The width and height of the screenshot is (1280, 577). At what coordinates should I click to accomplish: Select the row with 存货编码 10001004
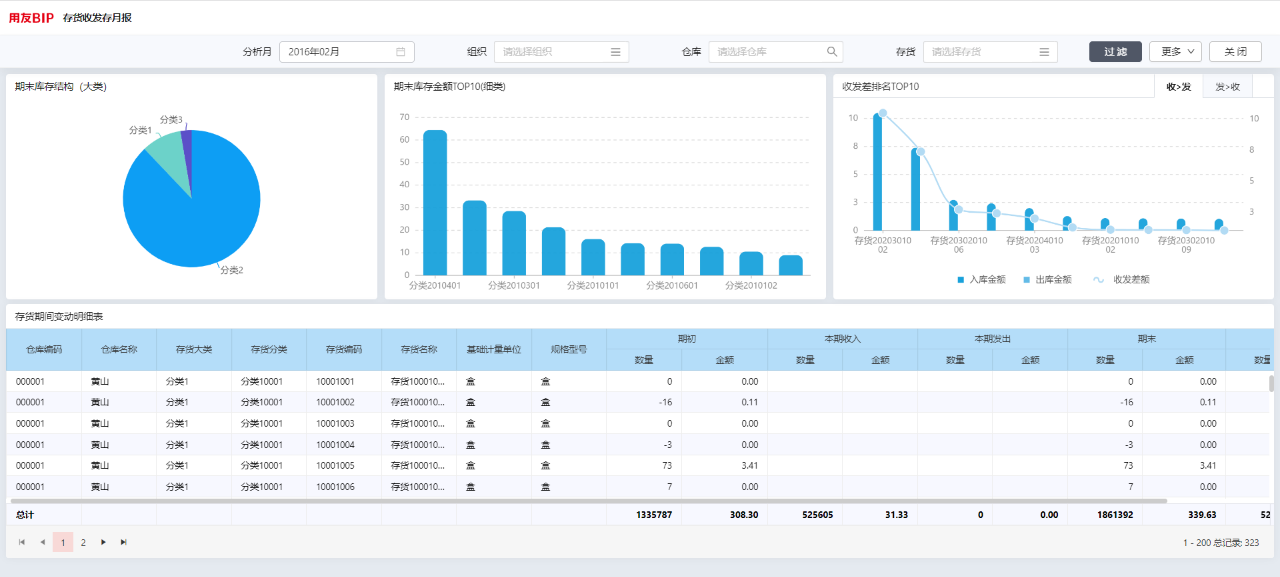[637, 444]
